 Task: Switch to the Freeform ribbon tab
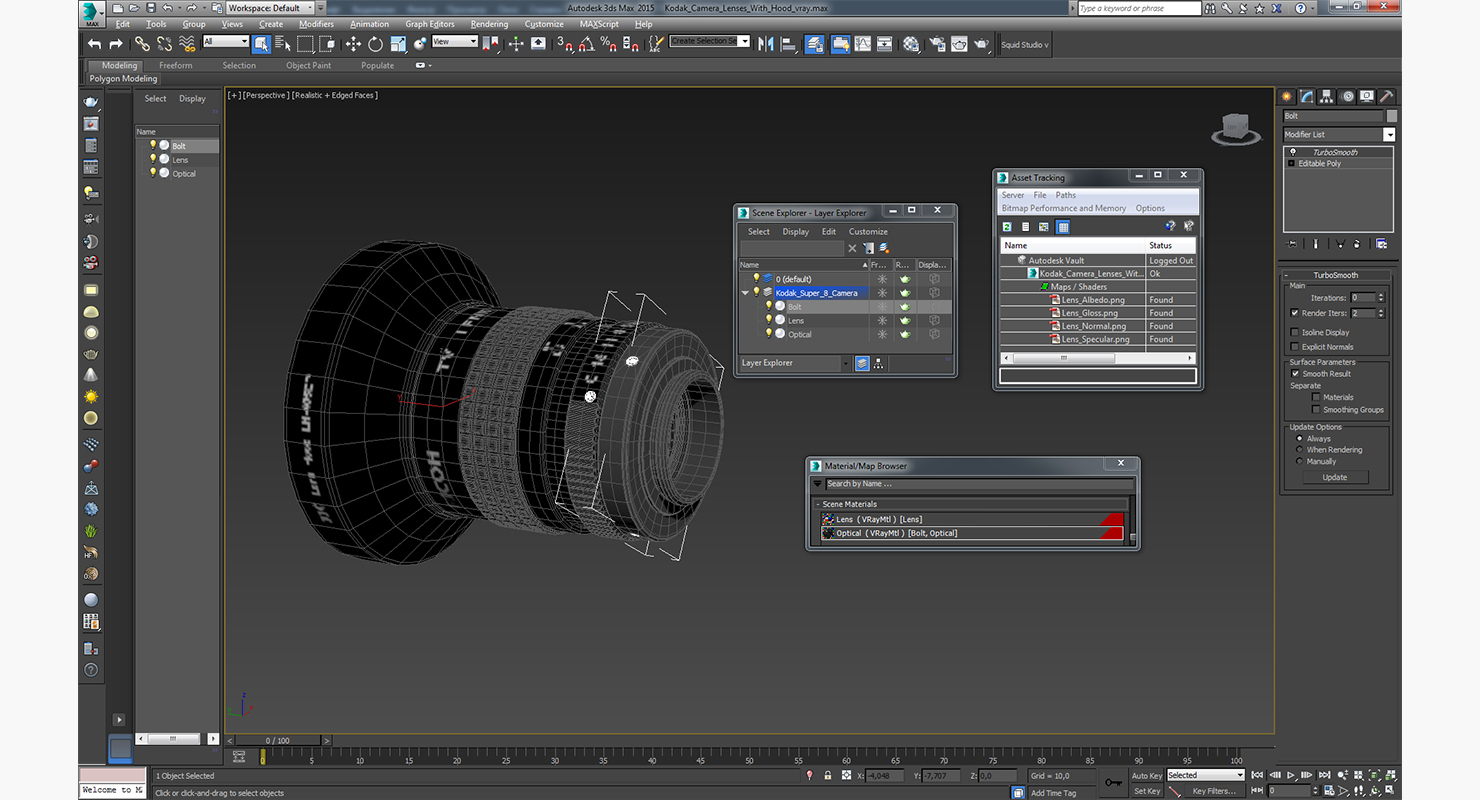pos(176,65)
